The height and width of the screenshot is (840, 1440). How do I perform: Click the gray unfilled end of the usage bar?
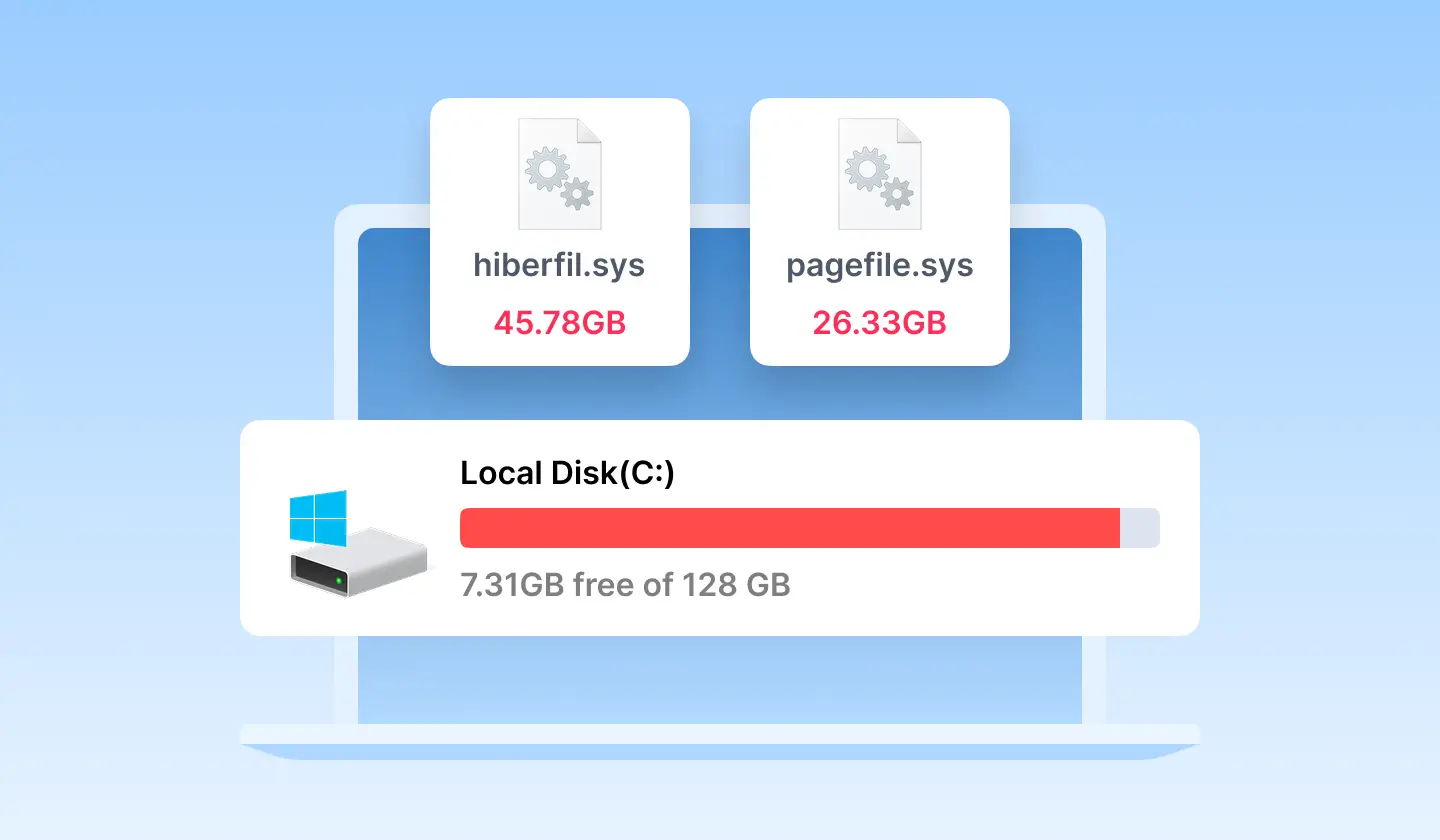pyautogui.click(x=1140, y=528)
